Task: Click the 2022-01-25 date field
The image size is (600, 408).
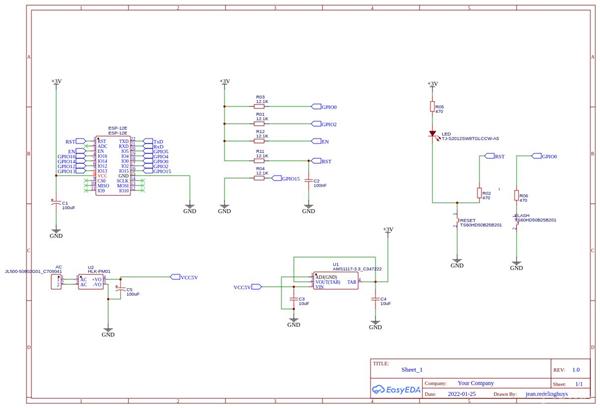Action: point(462,393)
